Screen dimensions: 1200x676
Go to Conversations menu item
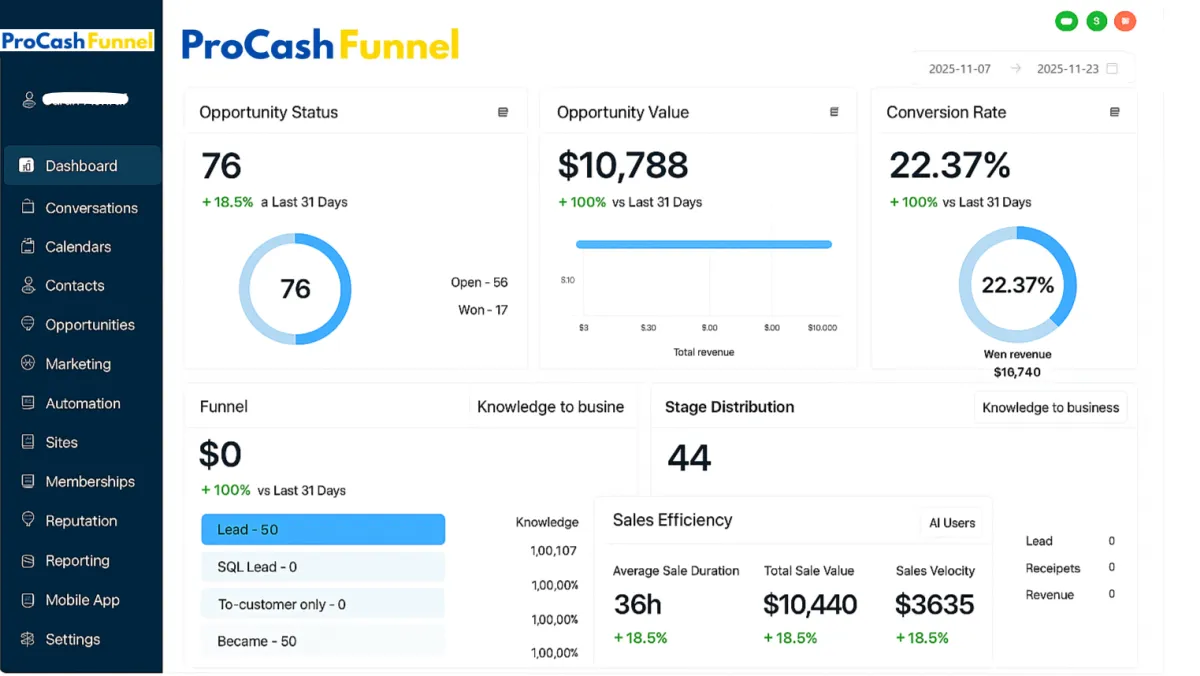coord(91,208)
